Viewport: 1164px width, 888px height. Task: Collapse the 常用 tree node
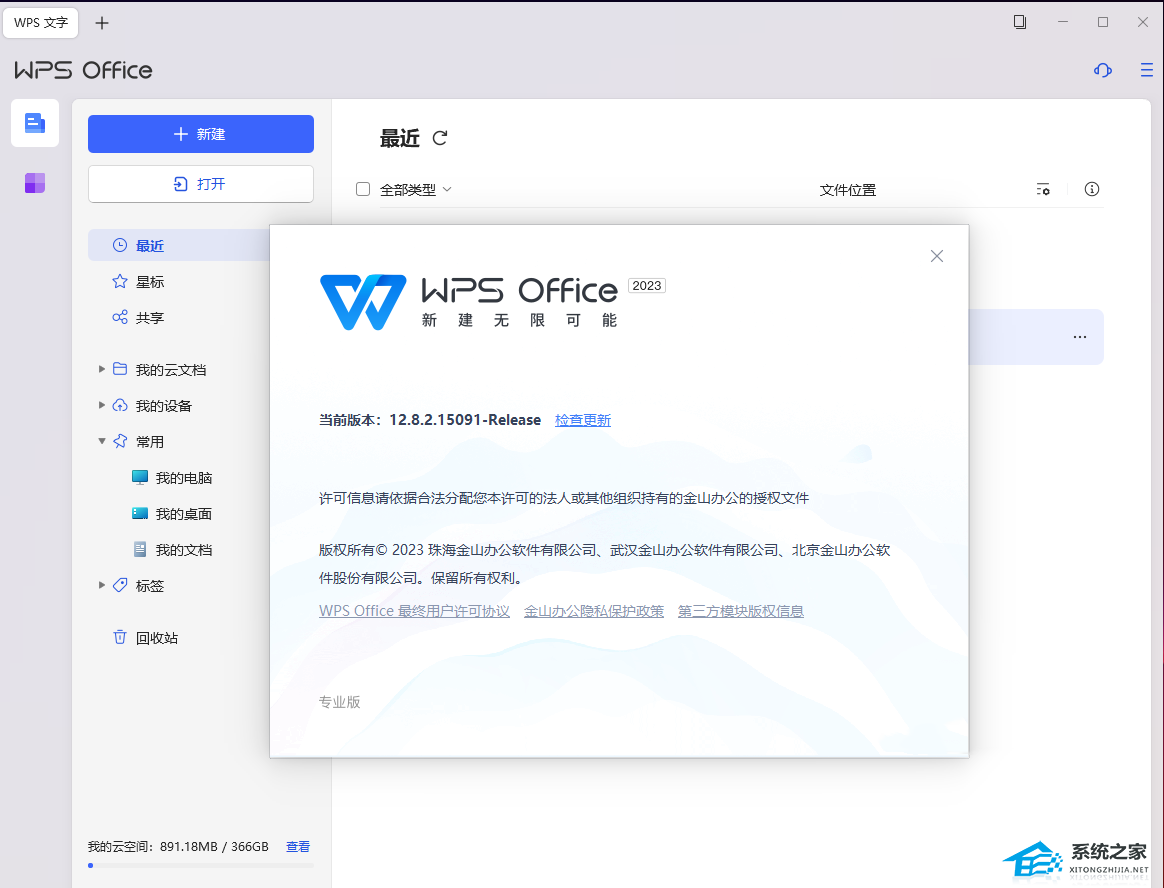pyautogui.click(x=102, y=441)
